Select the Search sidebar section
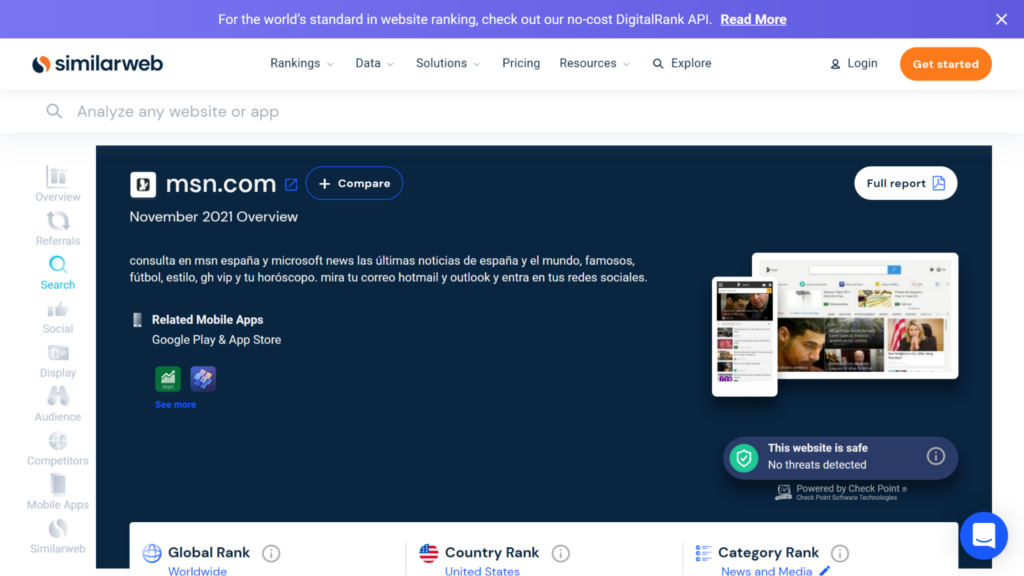 [x=57, y=272]
